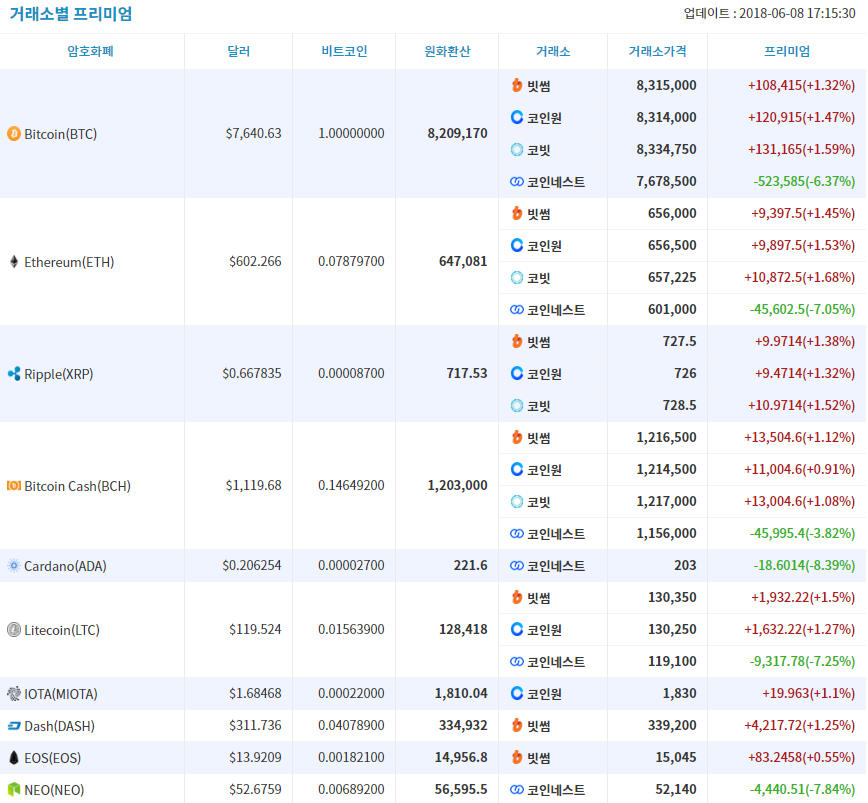Click IOTA premium +19.963(+1.1%)
Viewport: 868px width, 803px height.
pyautogui.click(x=808, y=693)
